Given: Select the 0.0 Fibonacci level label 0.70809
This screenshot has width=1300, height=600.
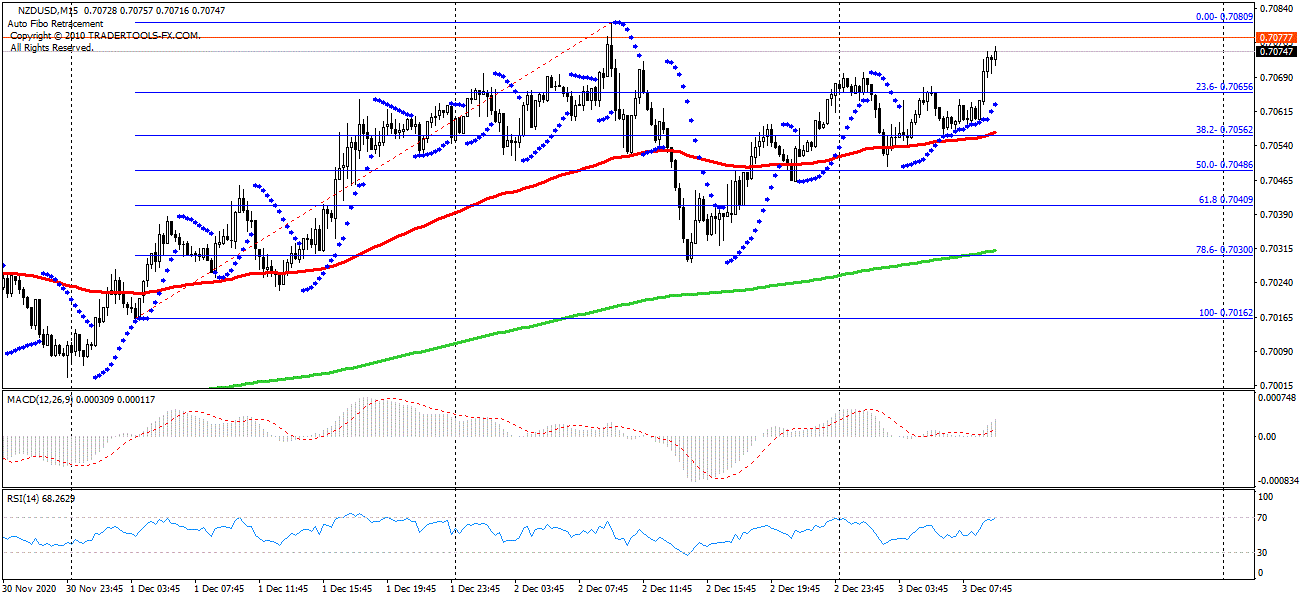Looking at the screenshot, I should [x=1225, y=17].
